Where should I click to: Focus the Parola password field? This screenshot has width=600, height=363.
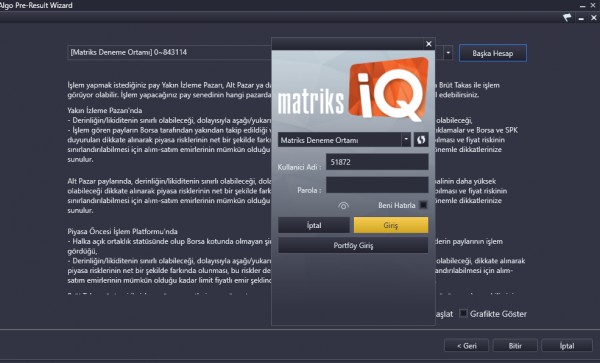377,185
